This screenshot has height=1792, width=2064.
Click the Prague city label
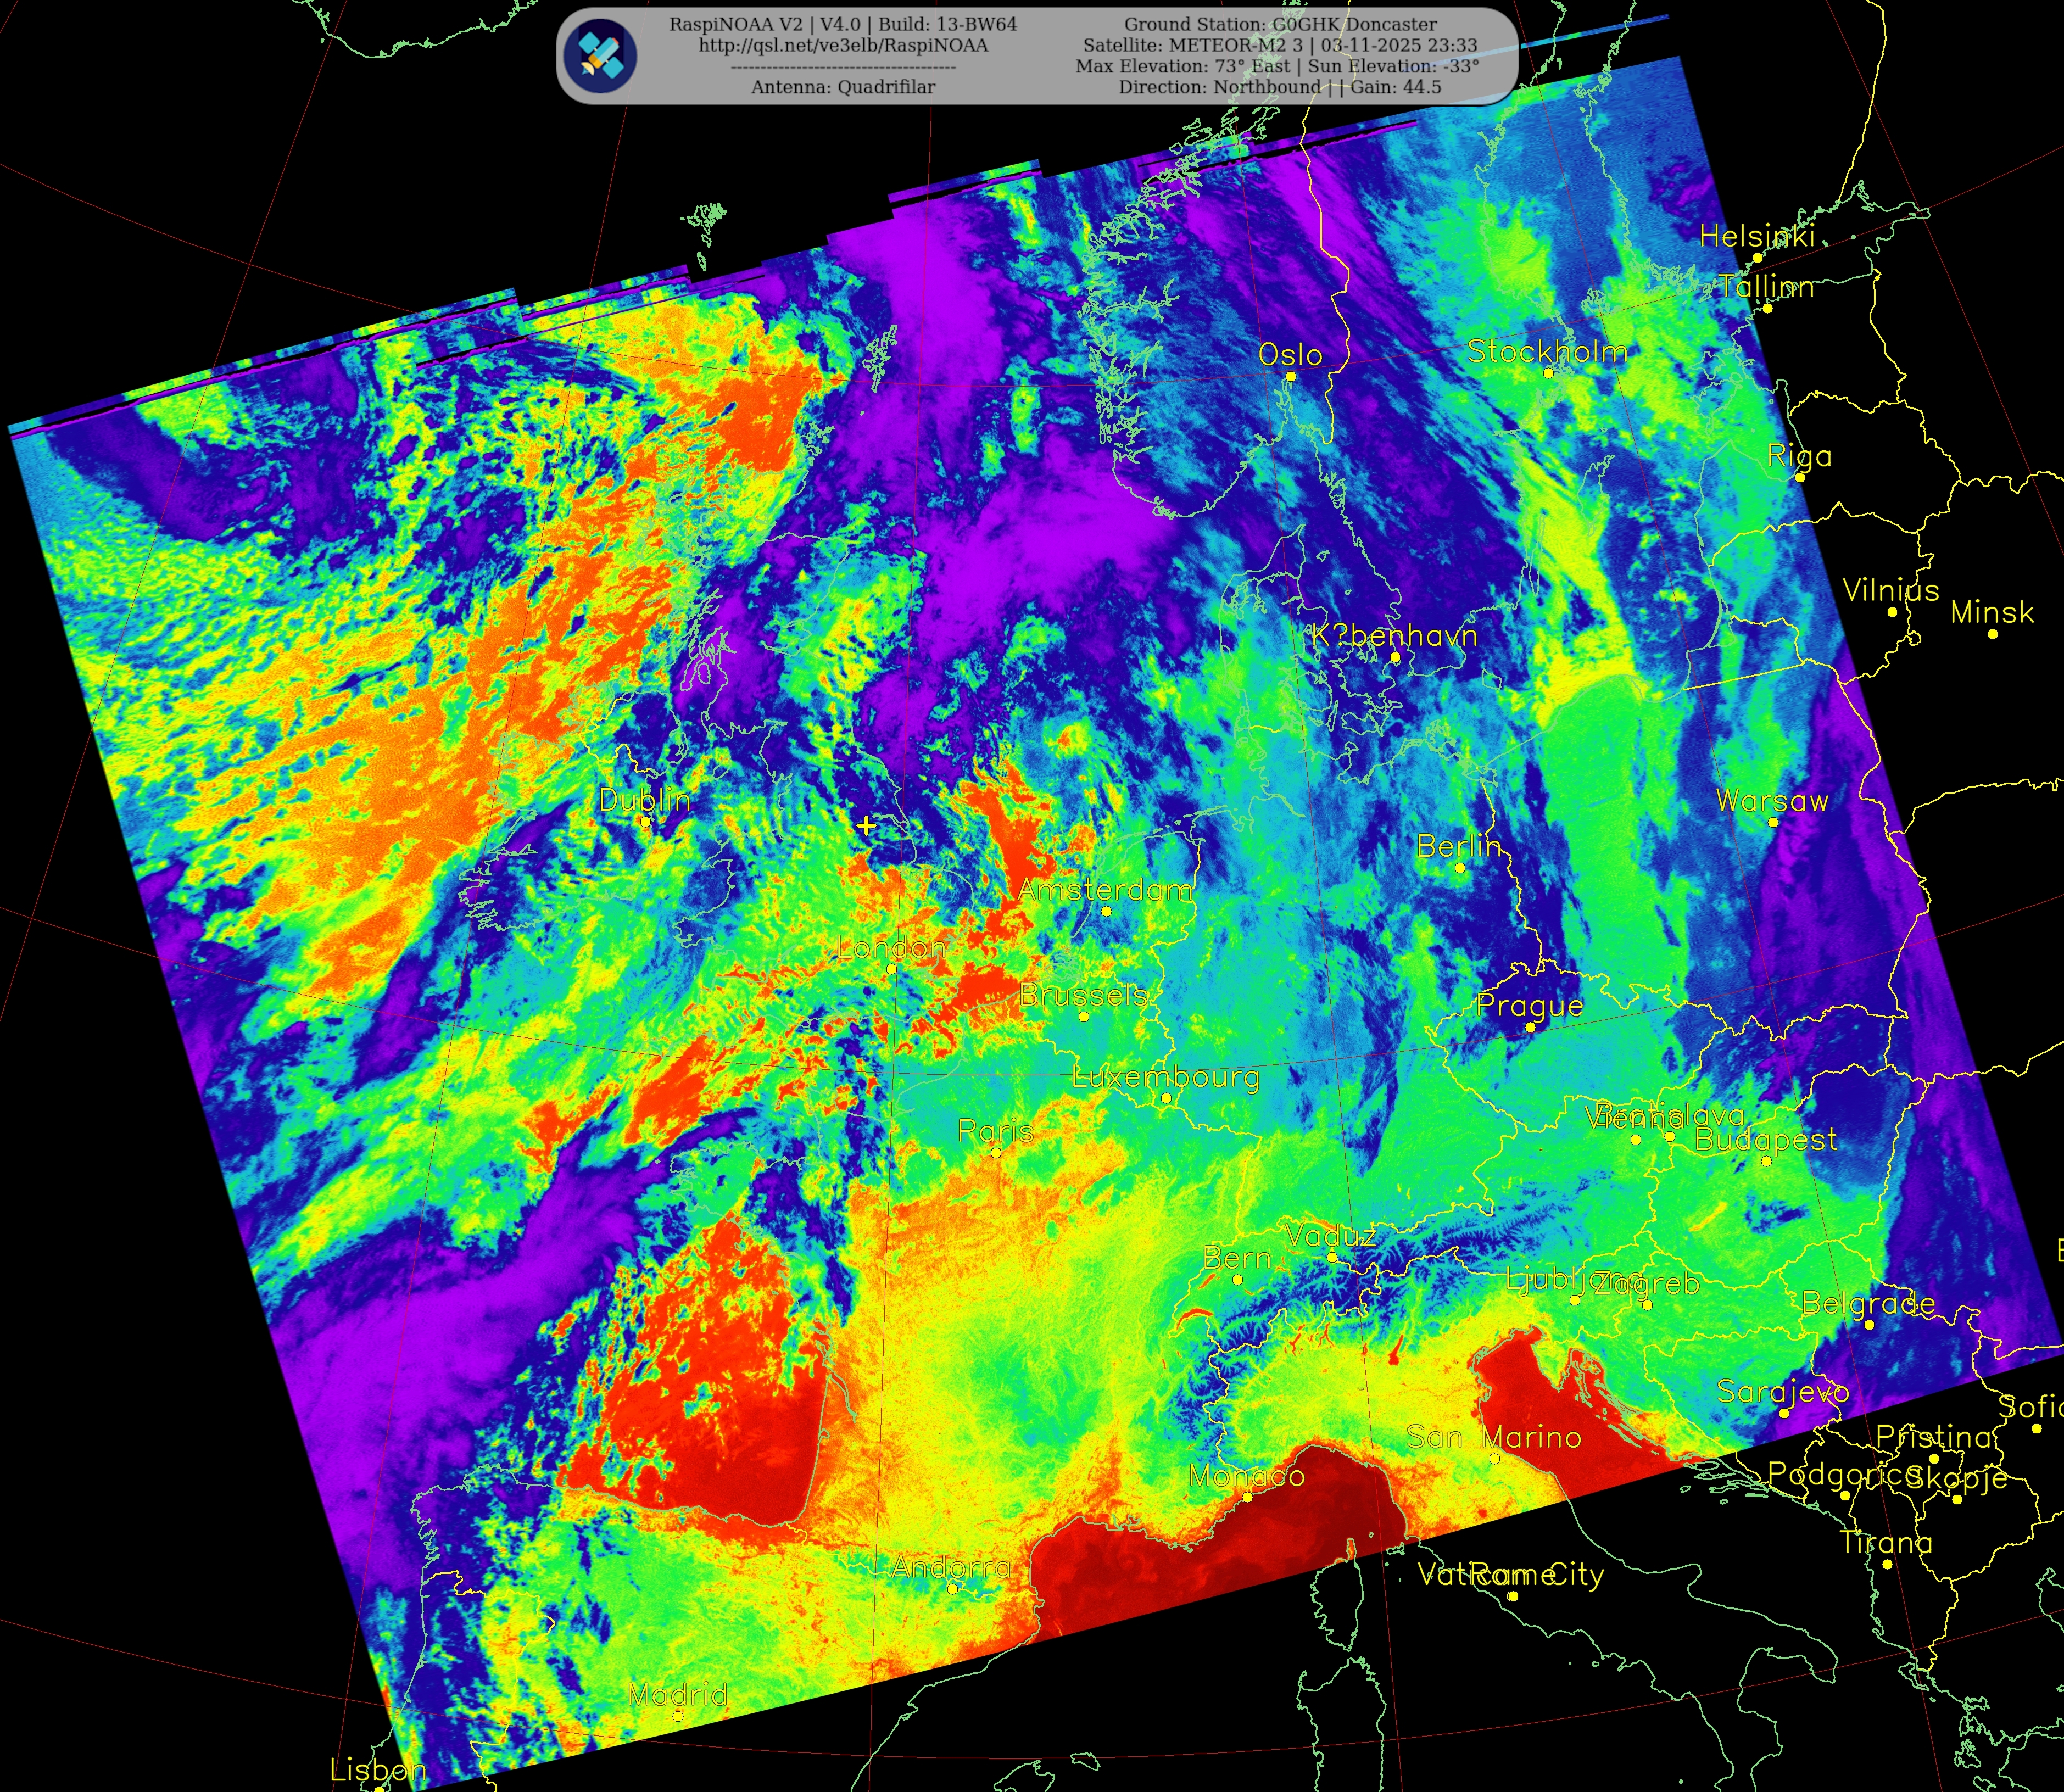pyautogui.click(x=1529, y=1005)
